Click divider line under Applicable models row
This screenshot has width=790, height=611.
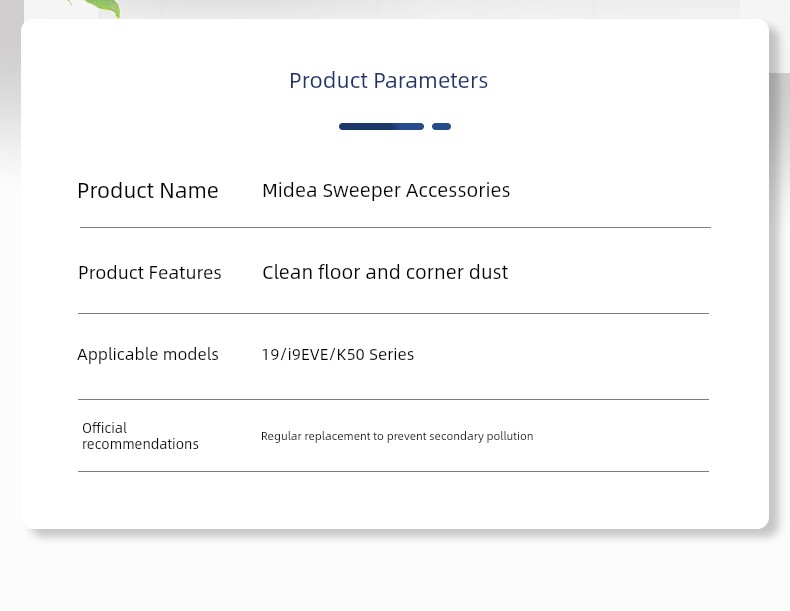coord(393,399)
